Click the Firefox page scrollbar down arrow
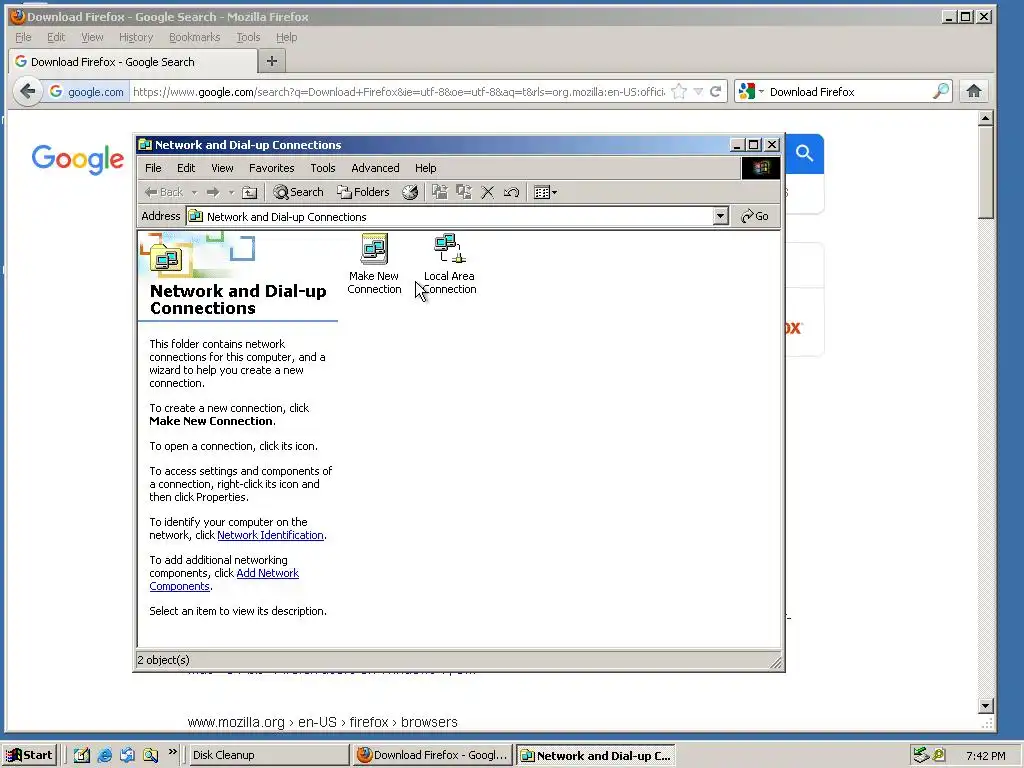Viewport: 1024px width, 768px height. pyautogui.click(x=986, y=705)
